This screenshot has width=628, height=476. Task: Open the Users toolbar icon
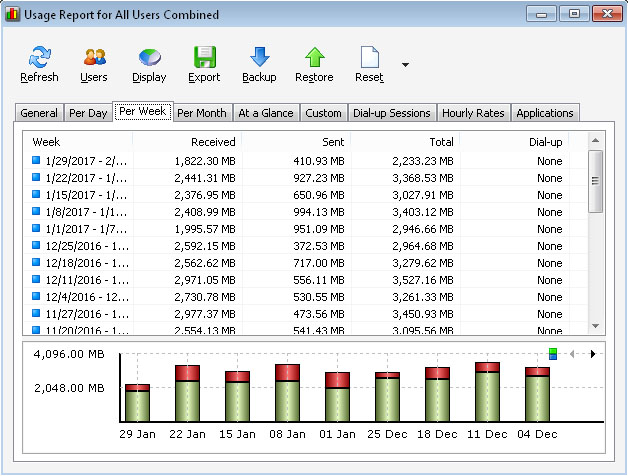[x=94, y=58]
